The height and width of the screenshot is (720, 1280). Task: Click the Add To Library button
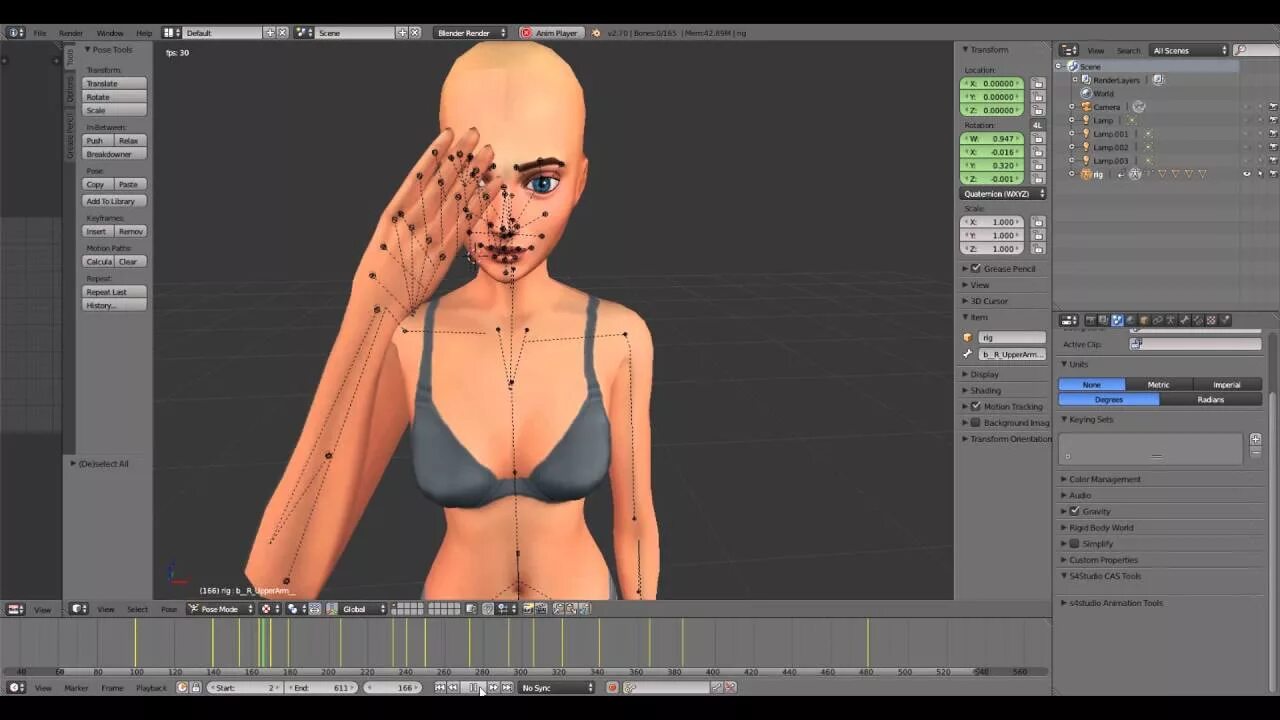pyautogui.click(x=114, y=201)
